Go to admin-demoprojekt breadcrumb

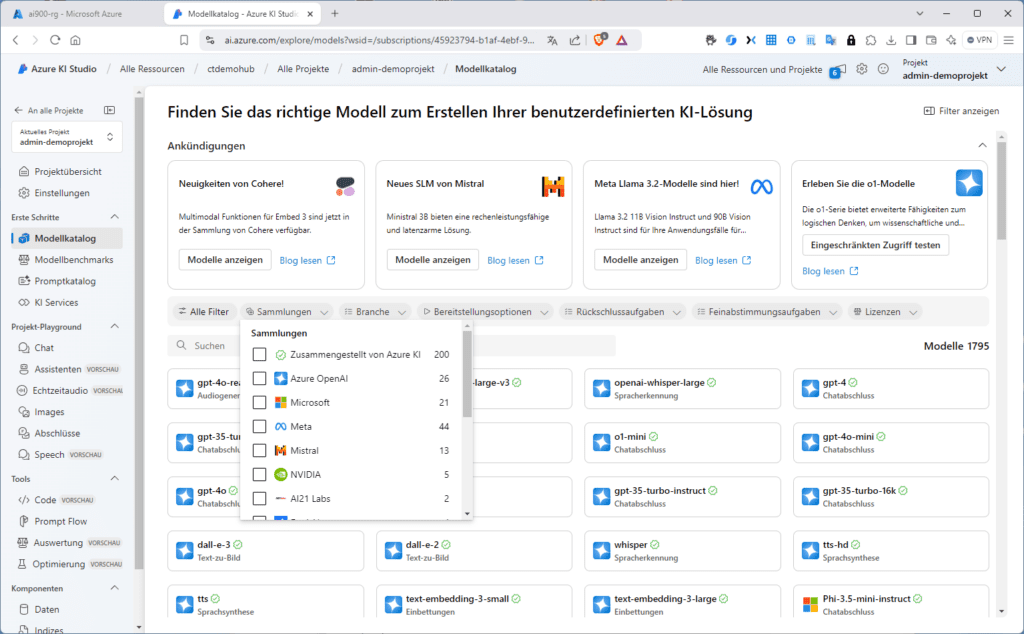click(393, 69)
